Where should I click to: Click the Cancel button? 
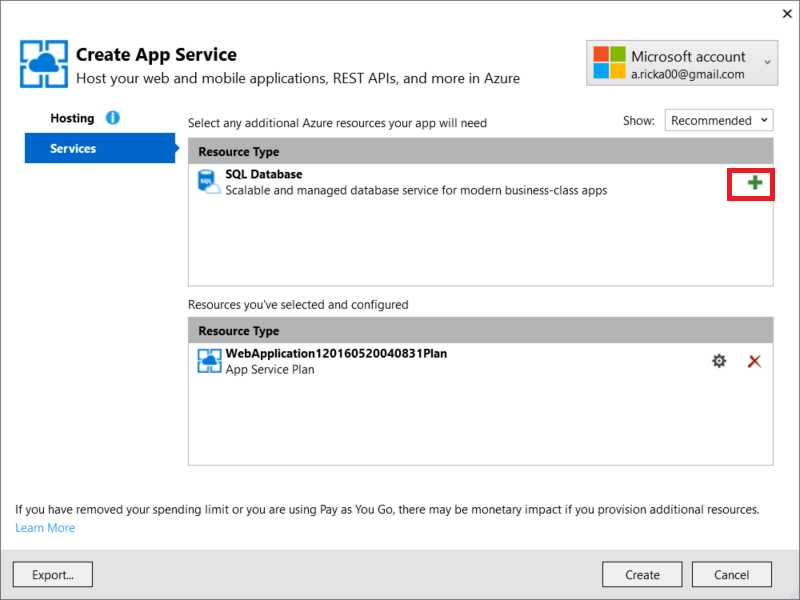coord(732,575)
